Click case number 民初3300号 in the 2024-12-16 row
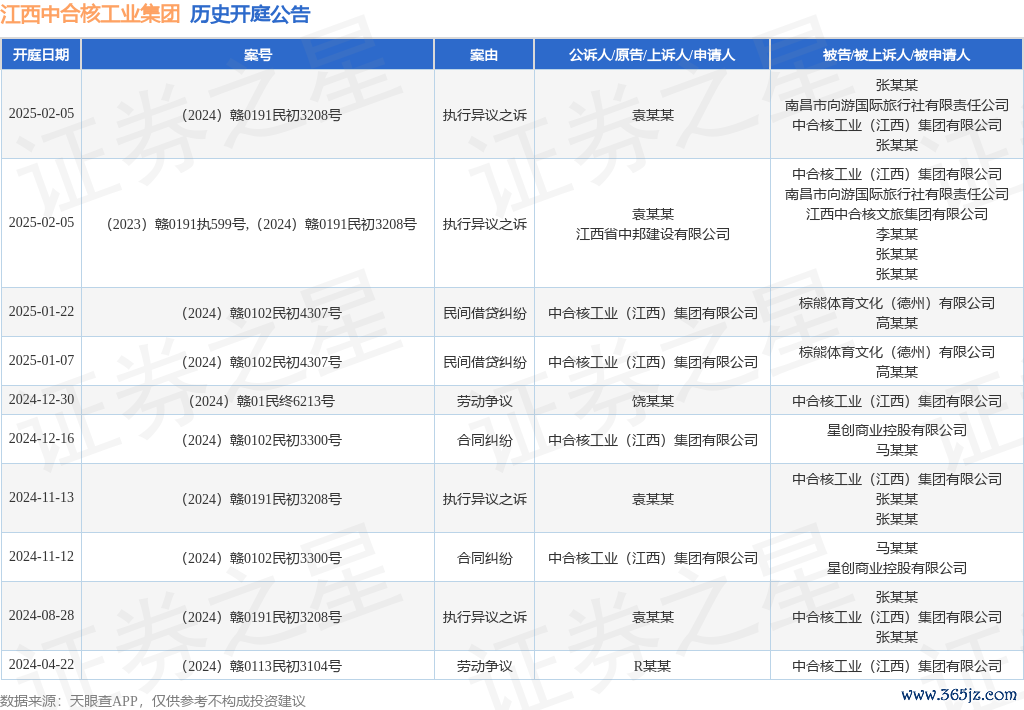Screen dimensions: 1024x710 pos(261,440)
